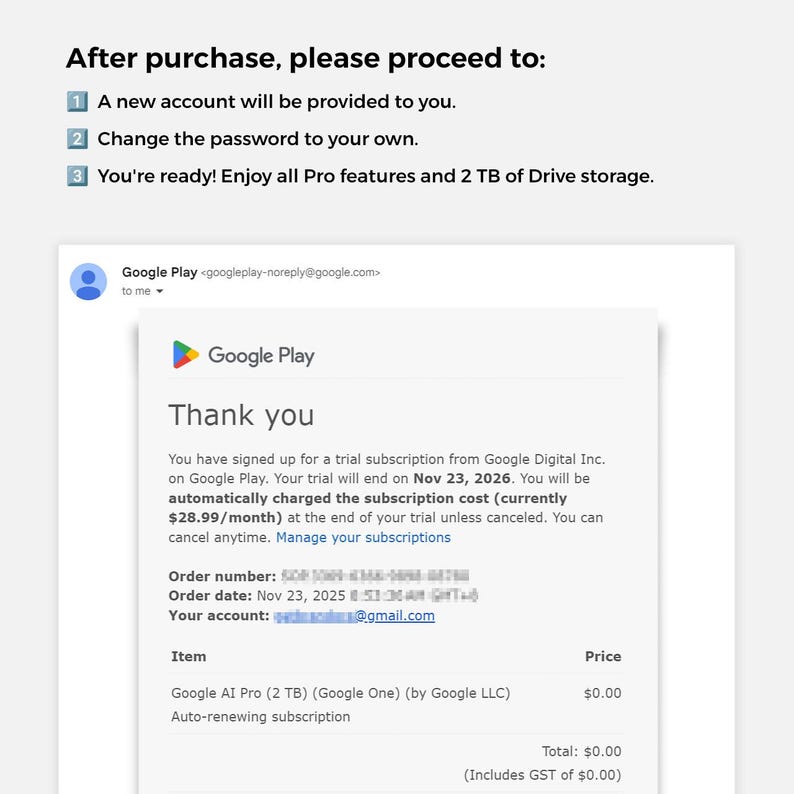
Task: Click the "Auto-renewing subscription" text
Action: point(260,717)
